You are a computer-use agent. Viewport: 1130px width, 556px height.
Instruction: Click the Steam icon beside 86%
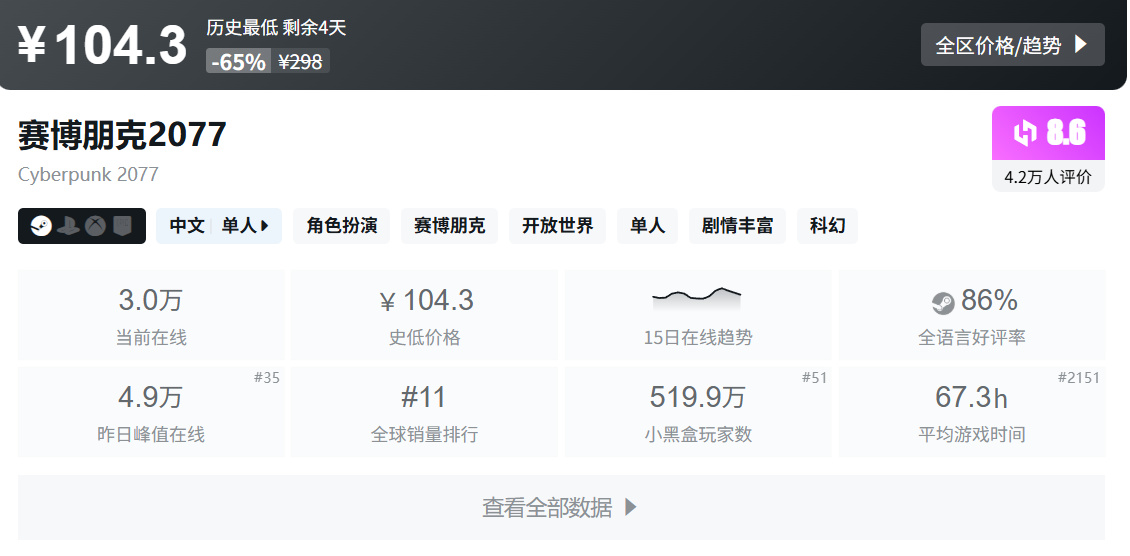[943, 303]
